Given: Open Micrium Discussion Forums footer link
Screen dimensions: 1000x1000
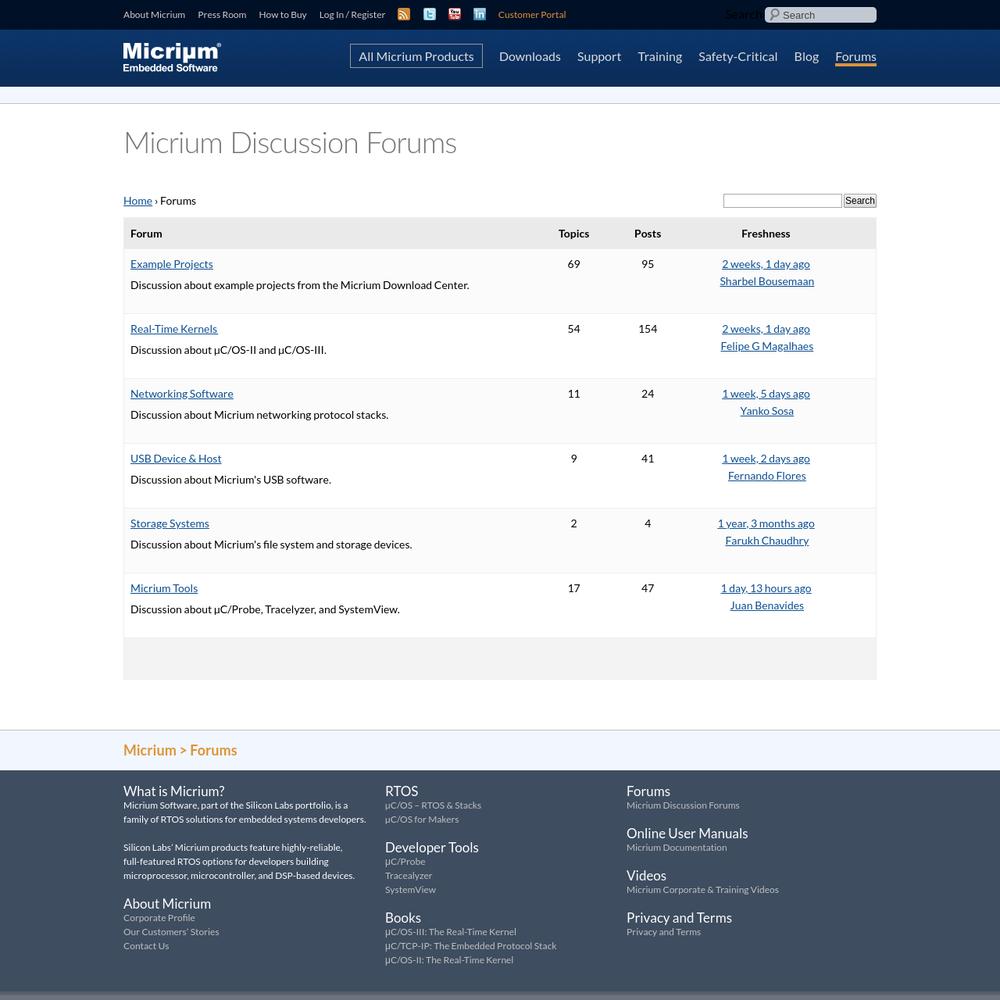Looking at the screenshot, I should (x=682, y=805).
